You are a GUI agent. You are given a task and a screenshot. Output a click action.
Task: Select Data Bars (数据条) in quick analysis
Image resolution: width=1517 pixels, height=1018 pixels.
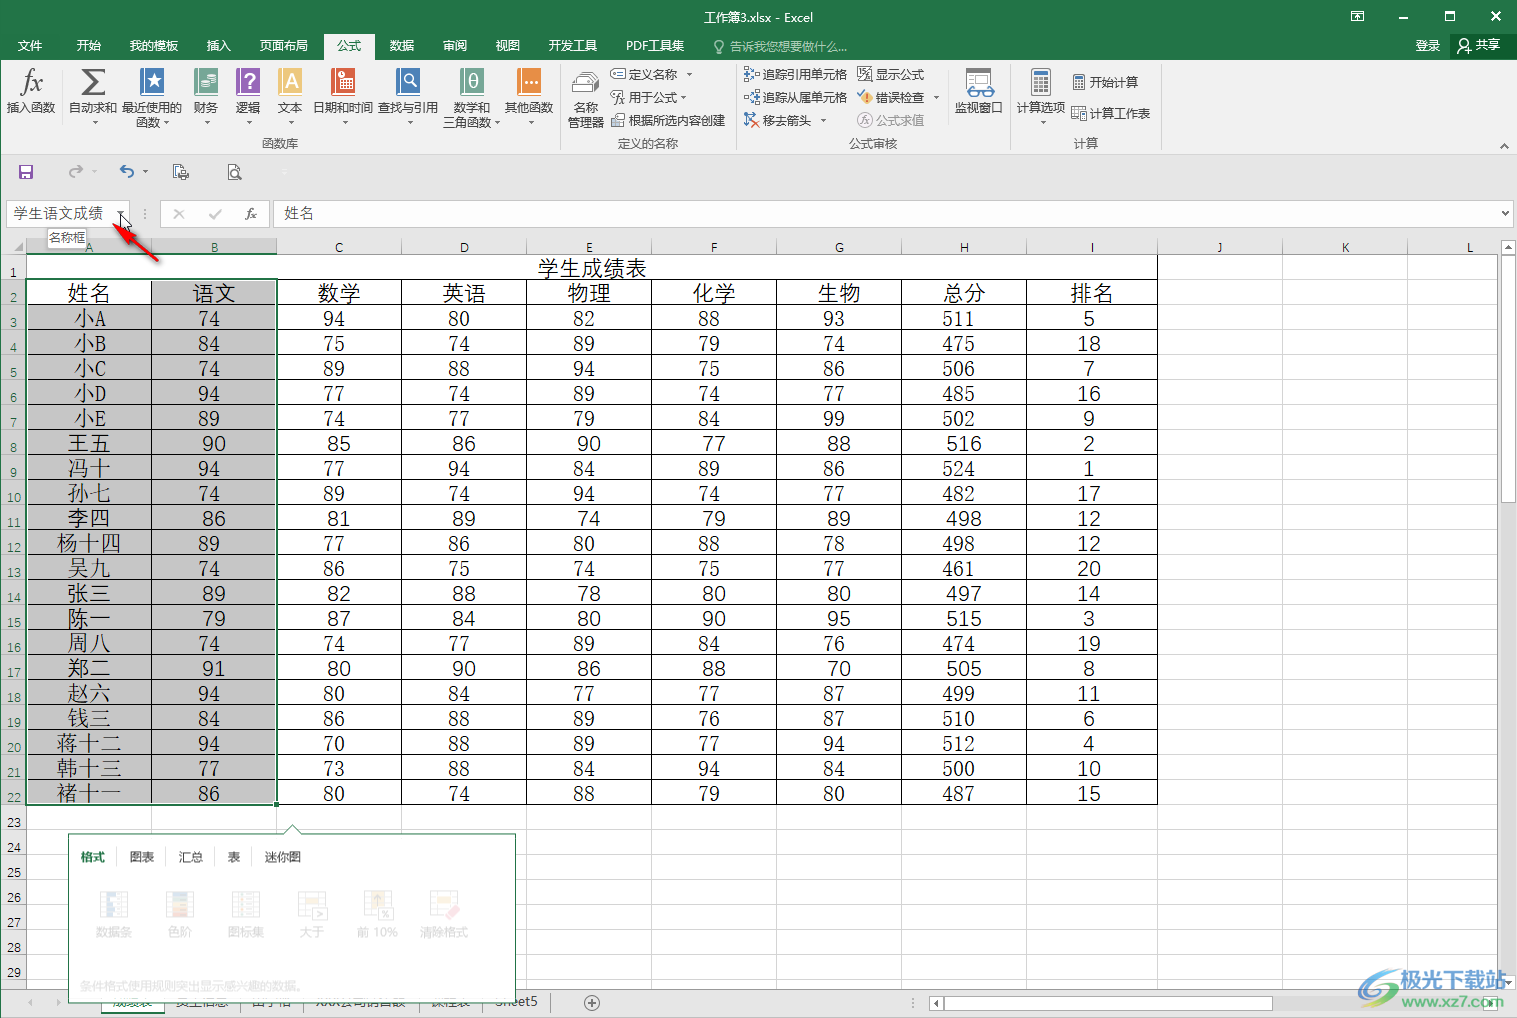click(x=114, y=914)
